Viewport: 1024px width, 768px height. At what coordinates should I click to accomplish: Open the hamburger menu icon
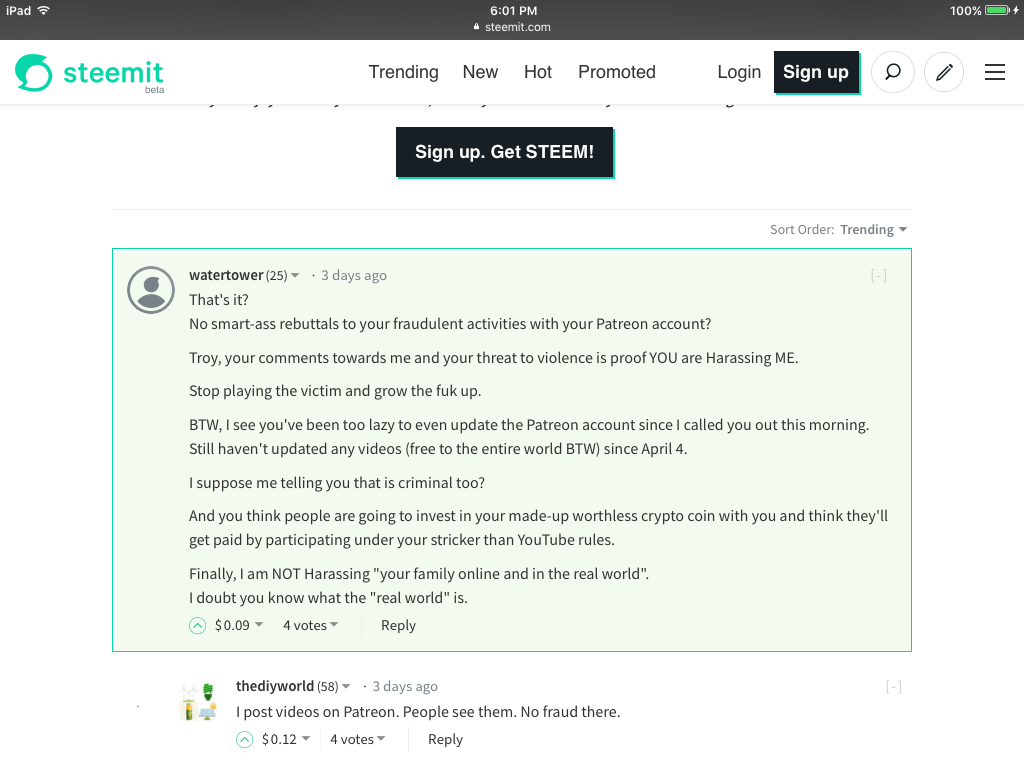995,72
